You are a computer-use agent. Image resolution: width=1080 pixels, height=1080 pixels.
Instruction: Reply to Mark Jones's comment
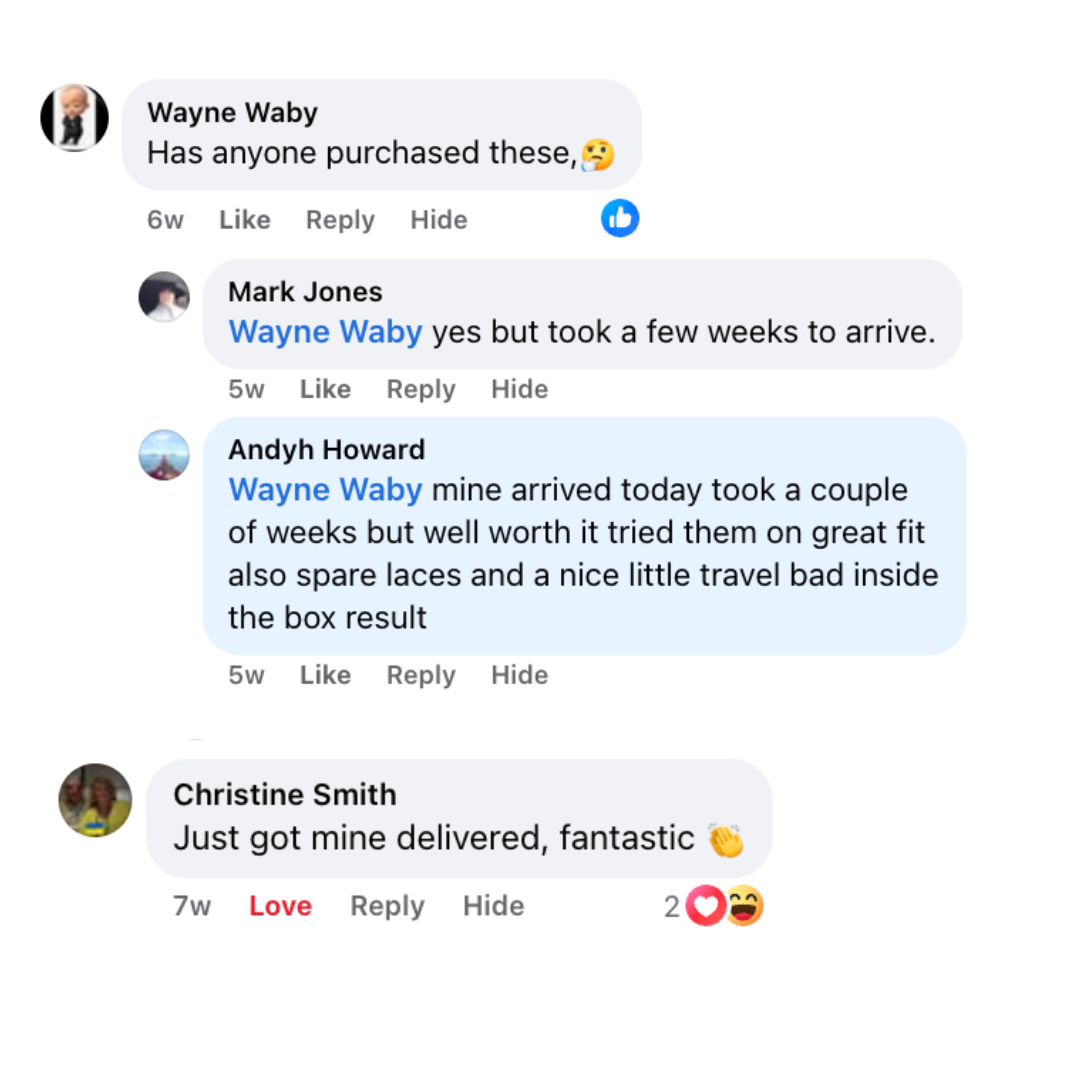[421, 389]
